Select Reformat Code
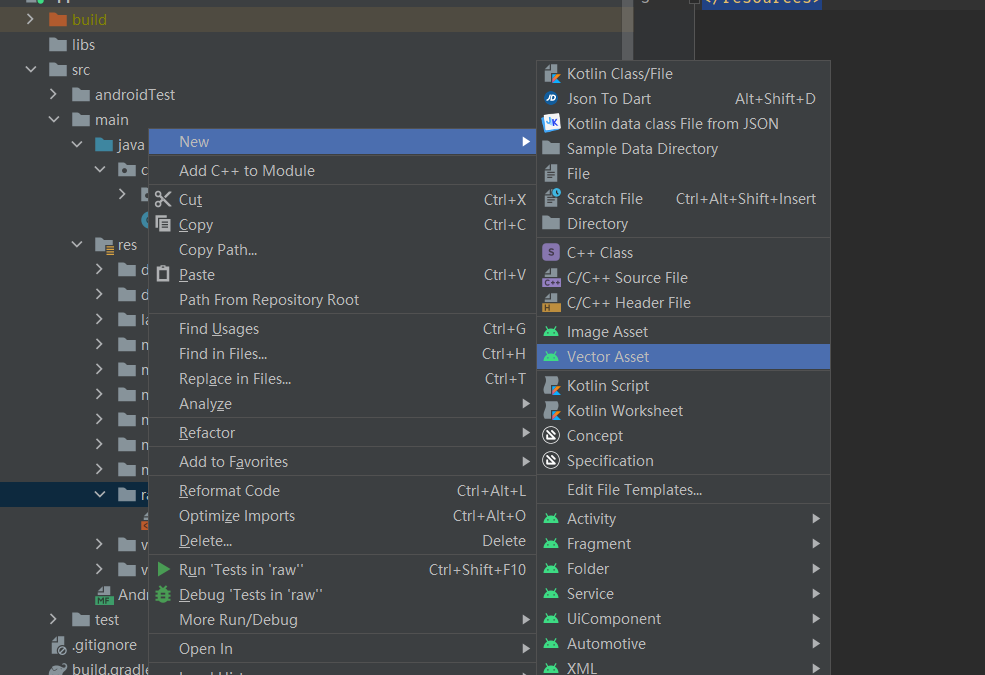985x675 pixels. 342,491
